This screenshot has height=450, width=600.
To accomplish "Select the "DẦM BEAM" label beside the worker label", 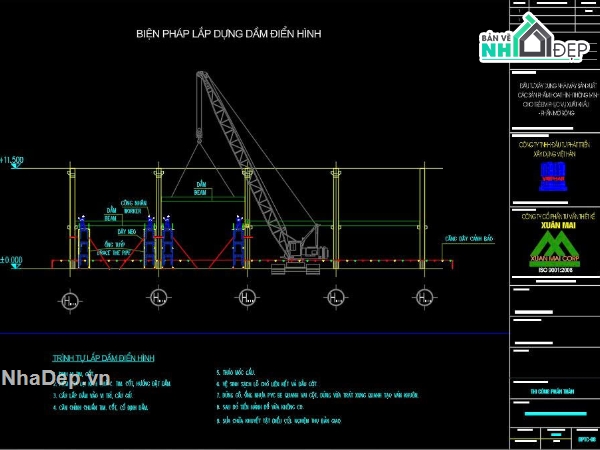I will click(111, 214).
